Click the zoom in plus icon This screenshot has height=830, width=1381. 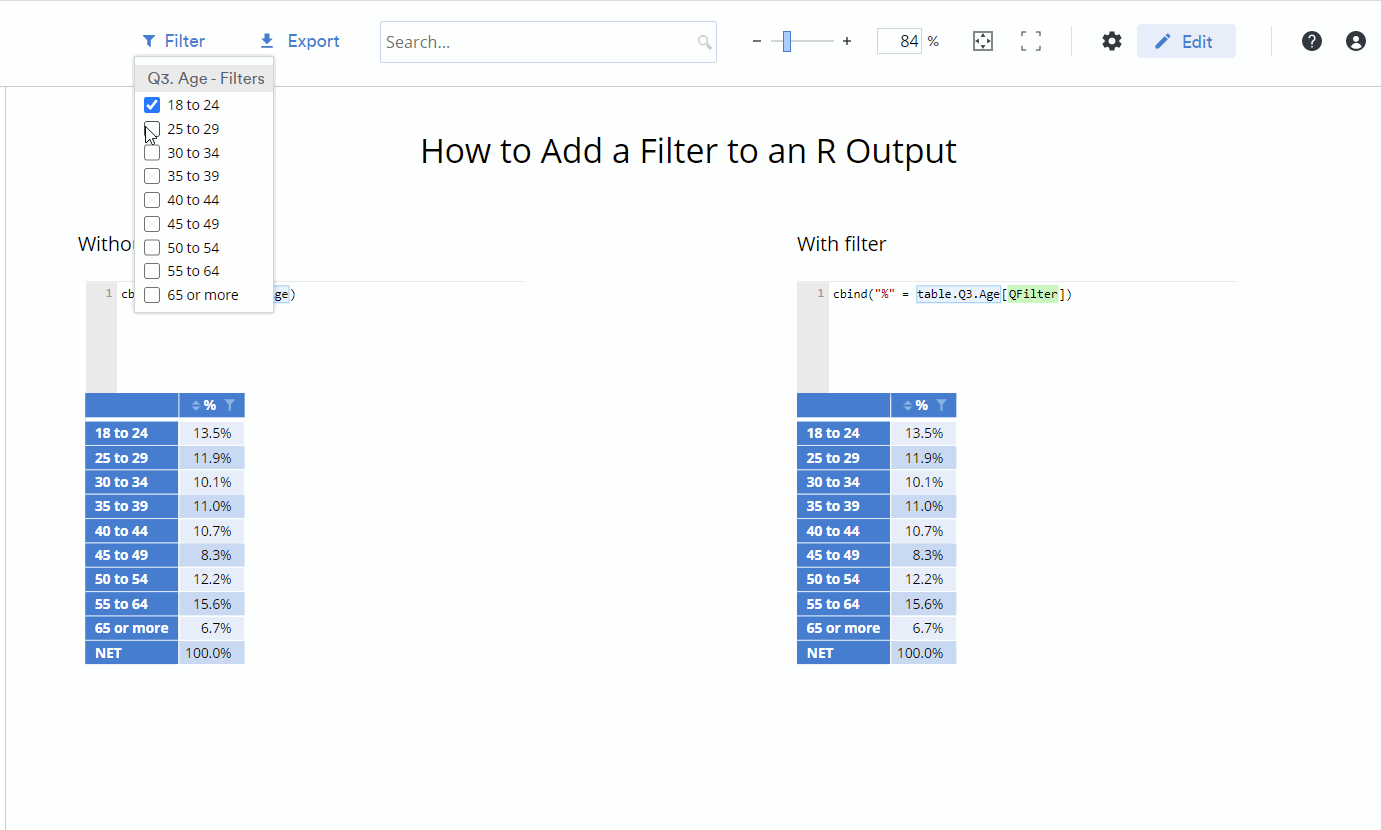(847, 41)
